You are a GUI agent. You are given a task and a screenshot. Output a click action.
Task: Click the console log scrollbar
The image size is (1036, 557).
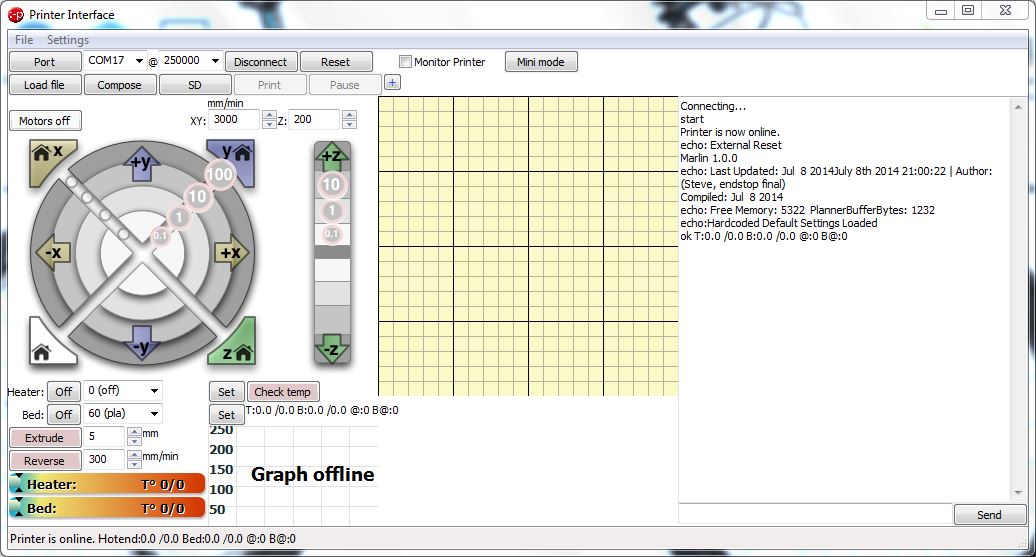1018,299
